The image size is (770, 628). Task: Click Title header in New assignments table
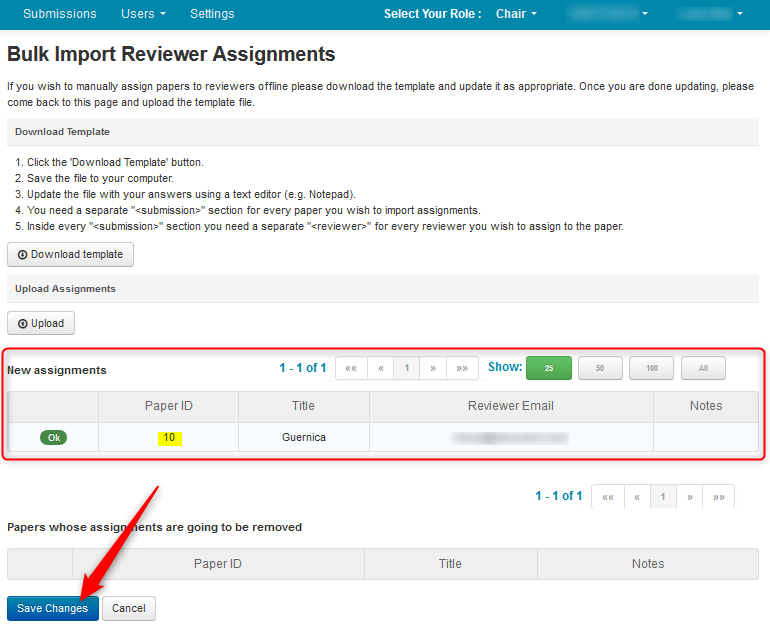coord(303,406)
